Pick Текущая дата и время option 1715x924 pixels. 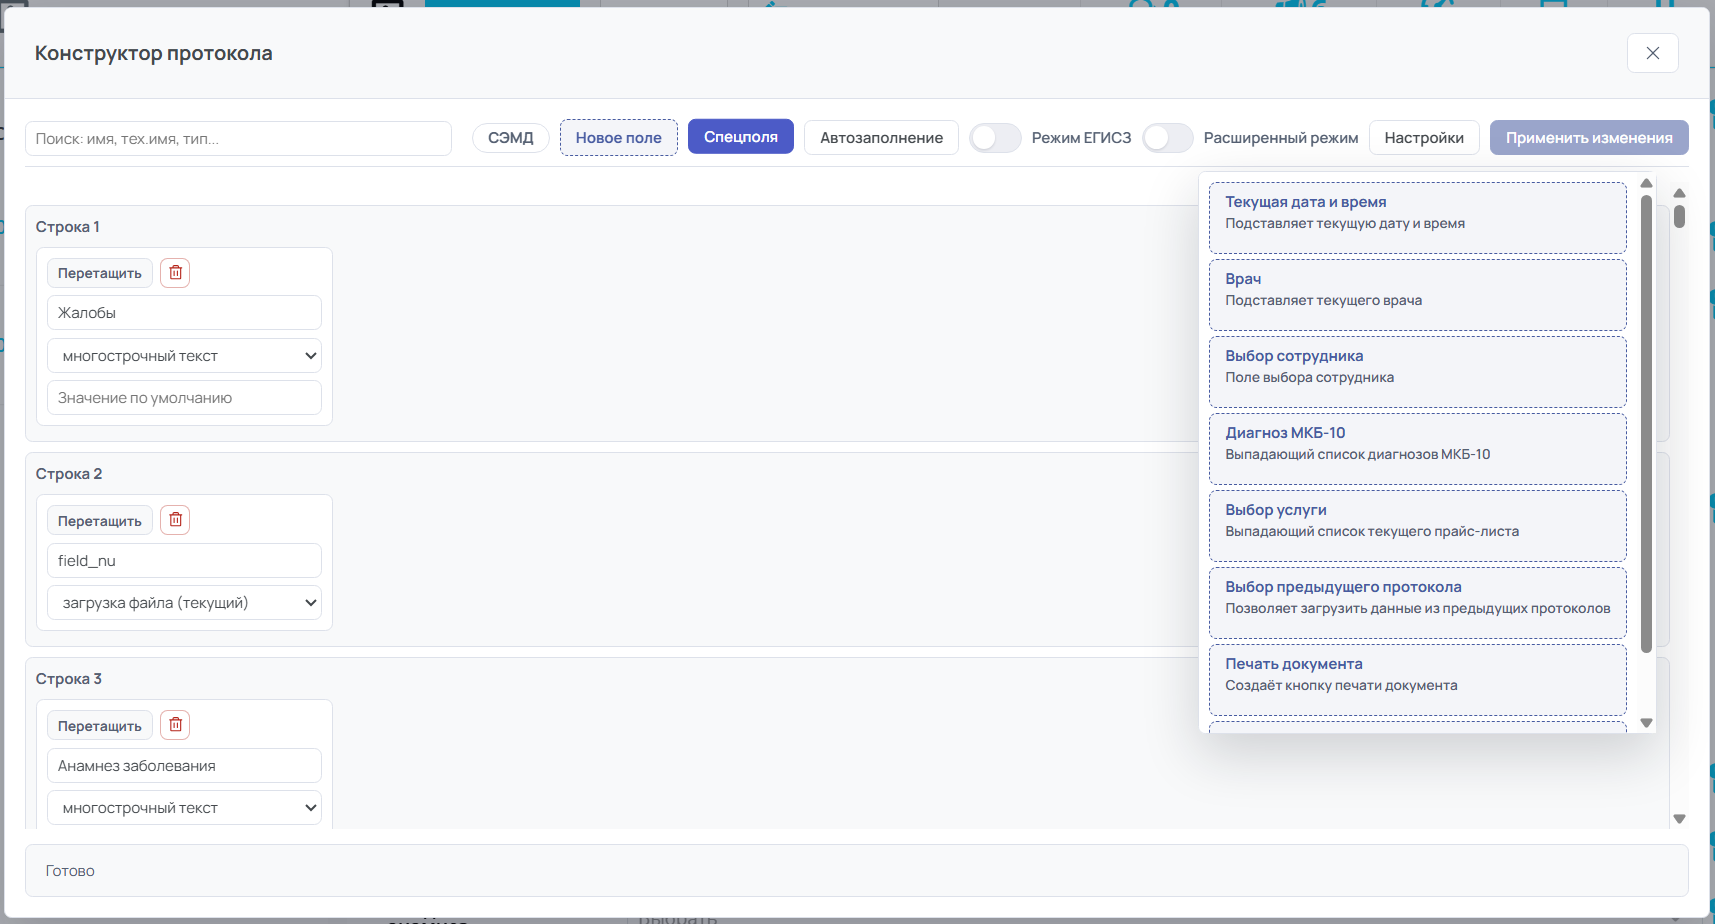(1417, 212)
